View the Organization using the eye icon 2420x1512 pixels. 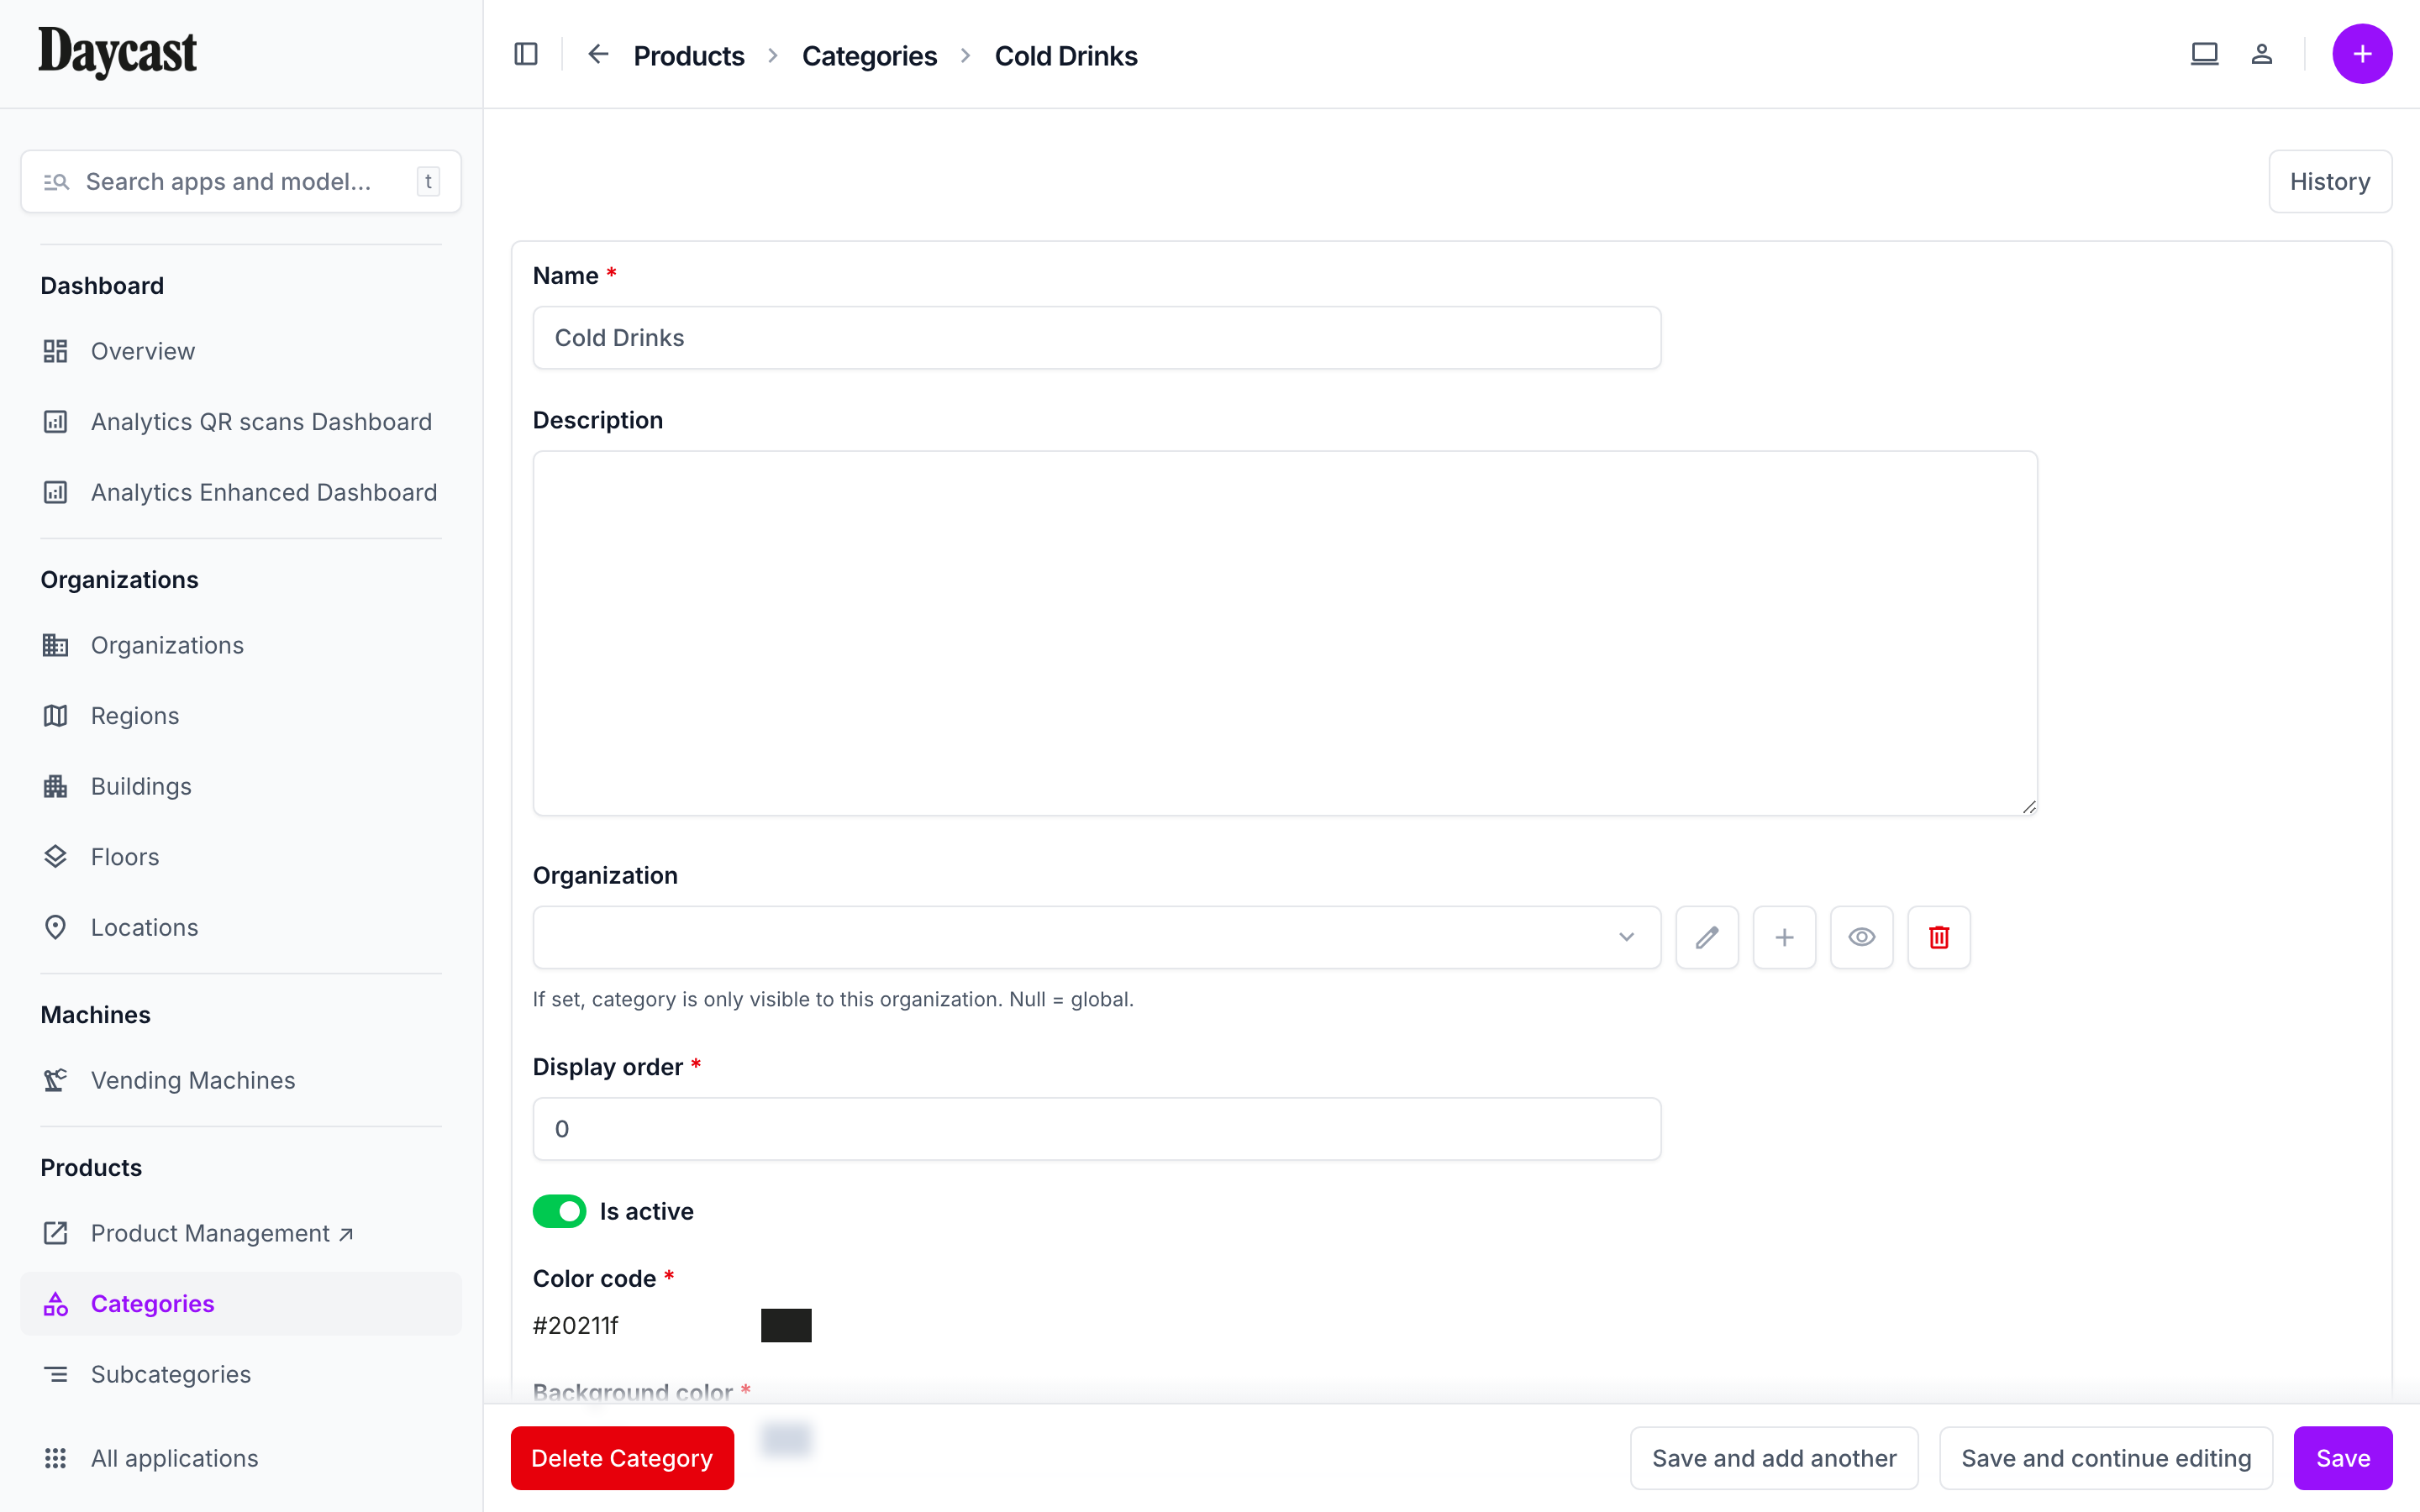1861,937
